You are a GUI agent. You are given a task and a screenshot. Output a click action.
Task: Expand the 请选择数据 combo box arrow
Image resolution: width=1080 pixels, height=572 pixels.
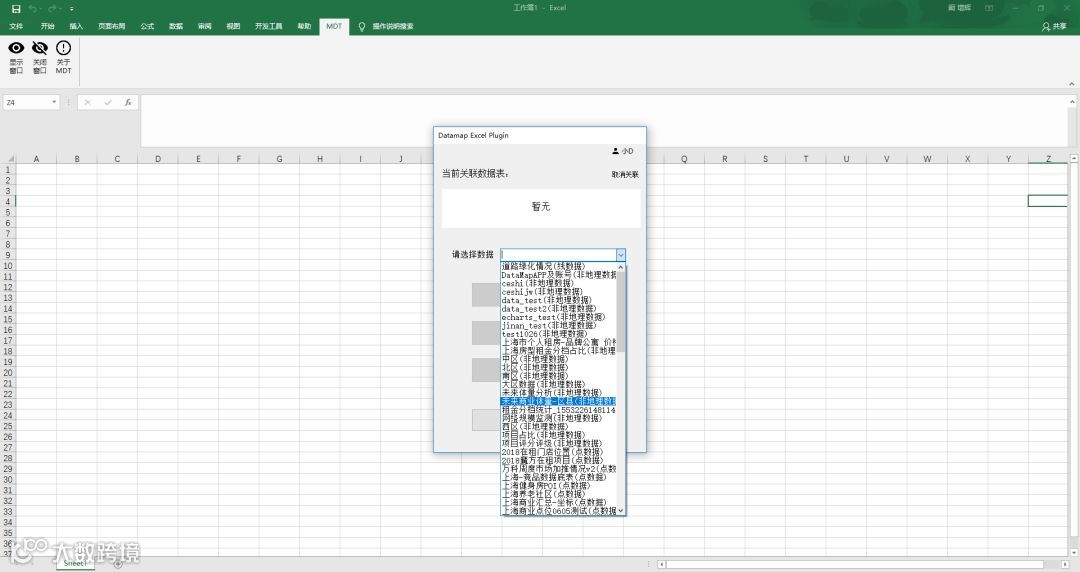pos(621,255)
